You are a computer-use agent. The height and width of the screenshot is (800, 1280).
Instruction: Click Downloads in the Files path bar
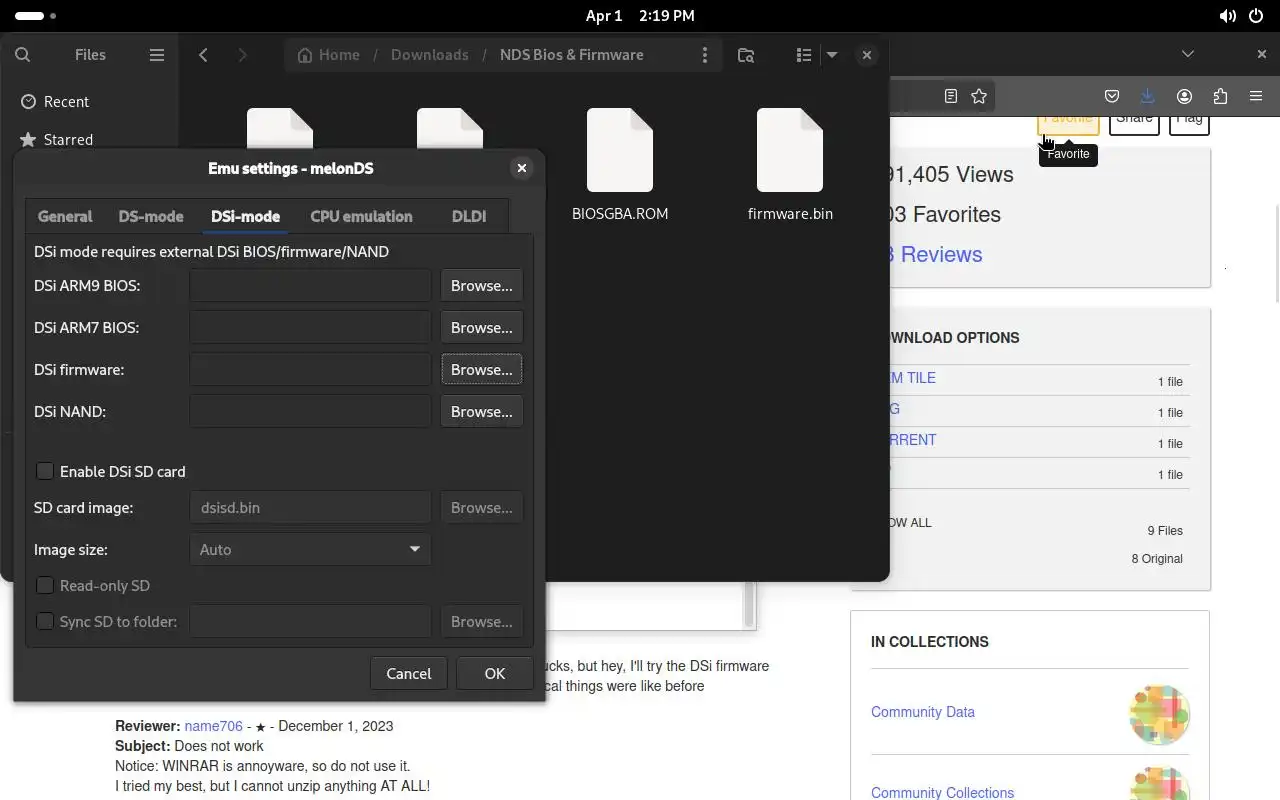point(430,55)
